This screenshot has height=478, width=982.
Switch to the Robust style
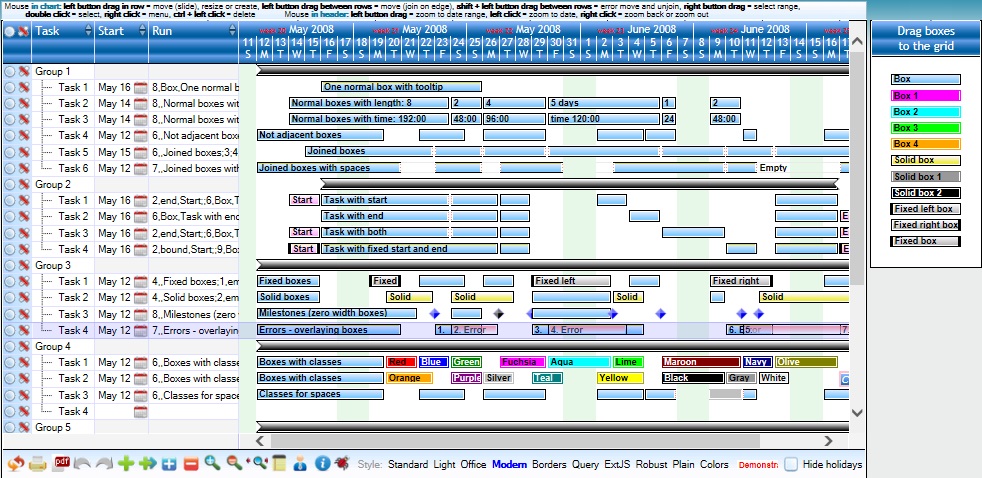pos(651,464)
